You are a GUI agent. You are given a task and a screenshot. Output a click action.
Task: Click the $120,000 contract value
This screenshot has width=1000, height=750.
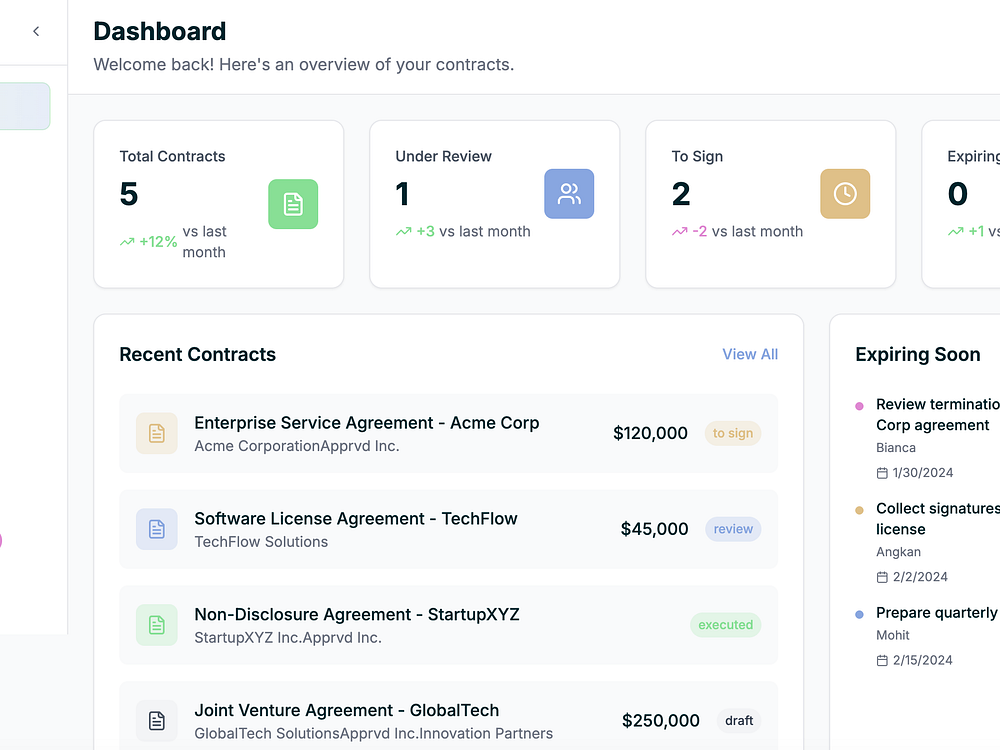coord(651,434)
